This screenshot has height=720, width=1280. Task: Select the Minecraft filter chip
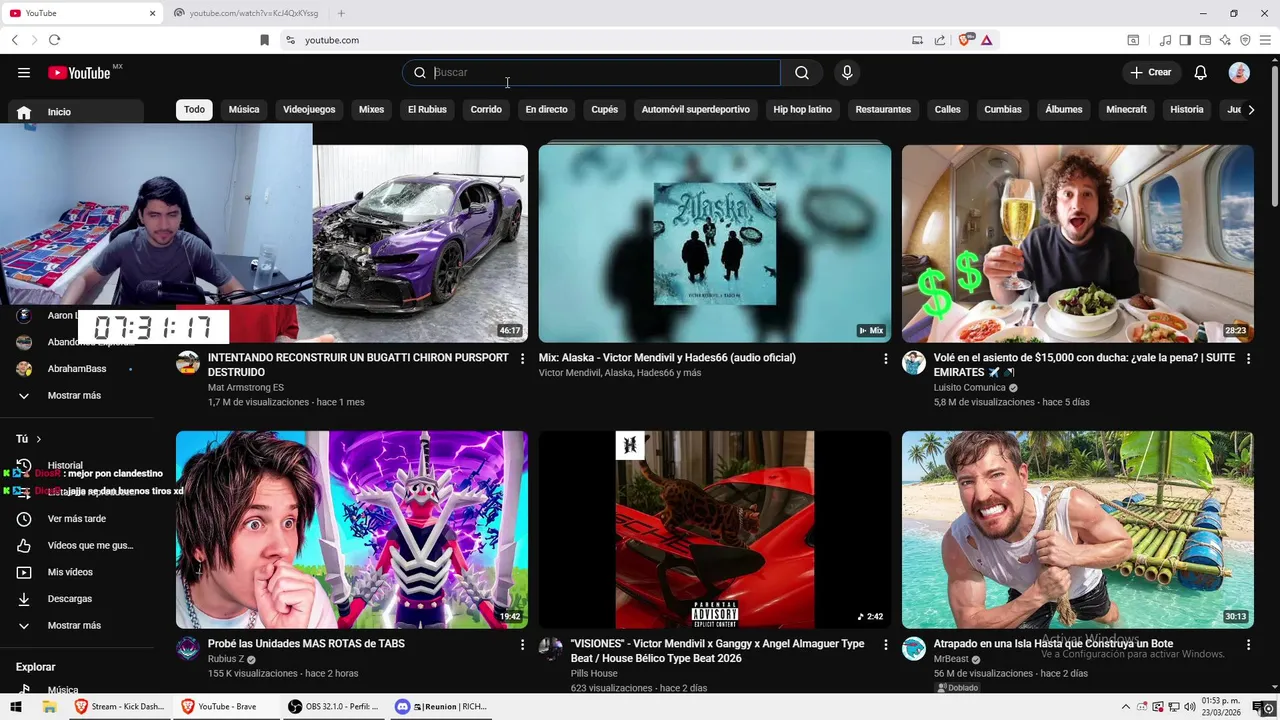point(1126,109)
